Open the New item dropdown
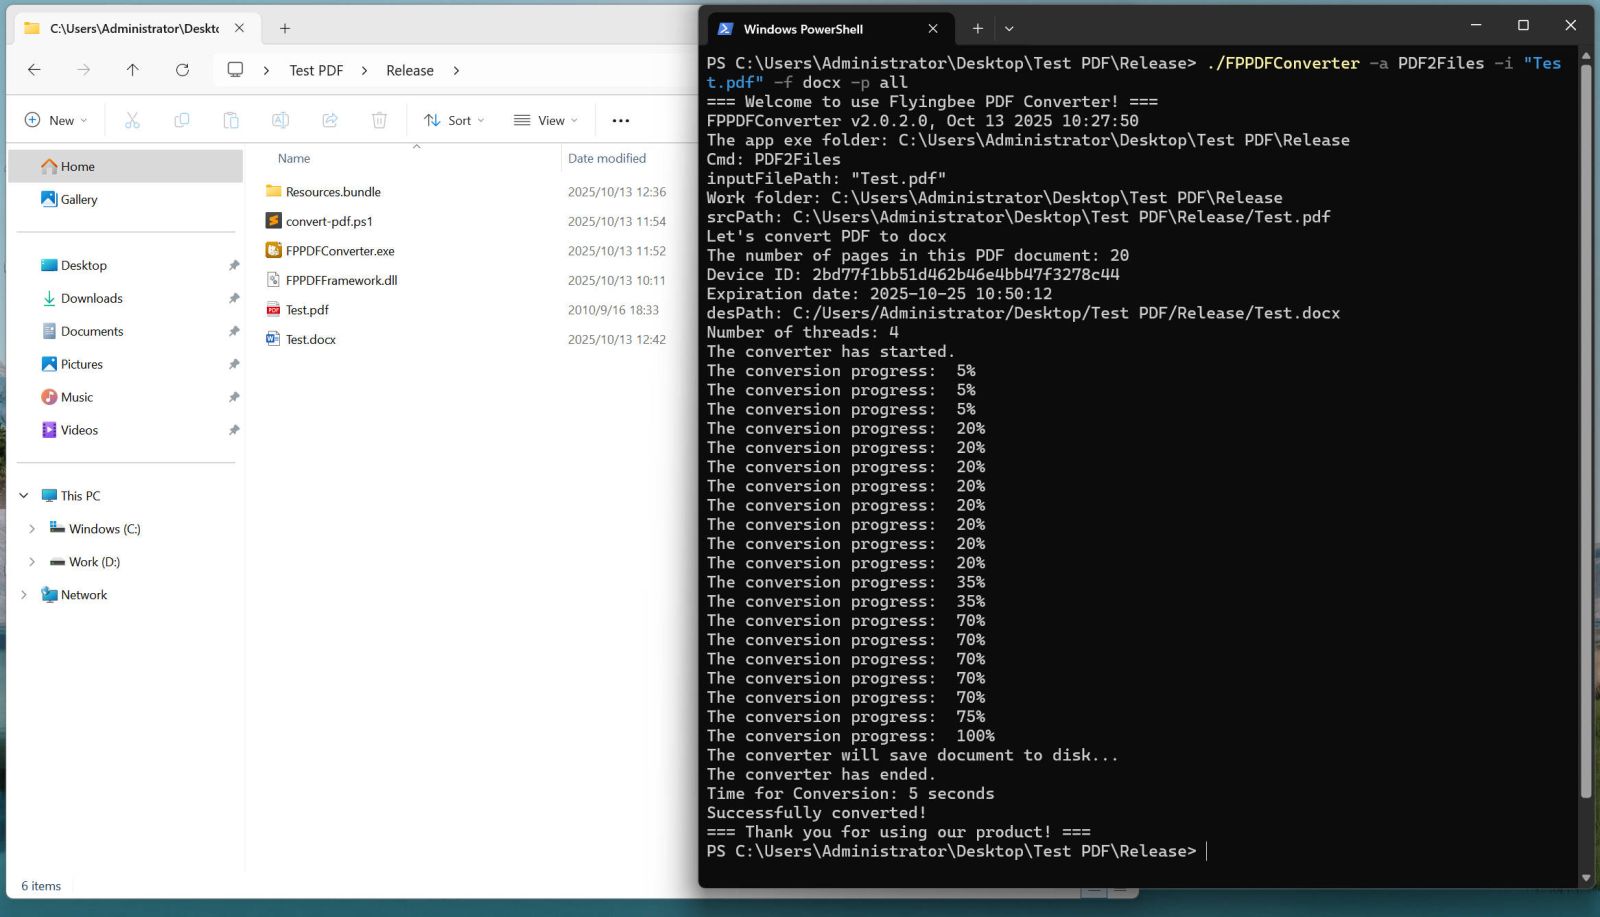 pos(55,120)
